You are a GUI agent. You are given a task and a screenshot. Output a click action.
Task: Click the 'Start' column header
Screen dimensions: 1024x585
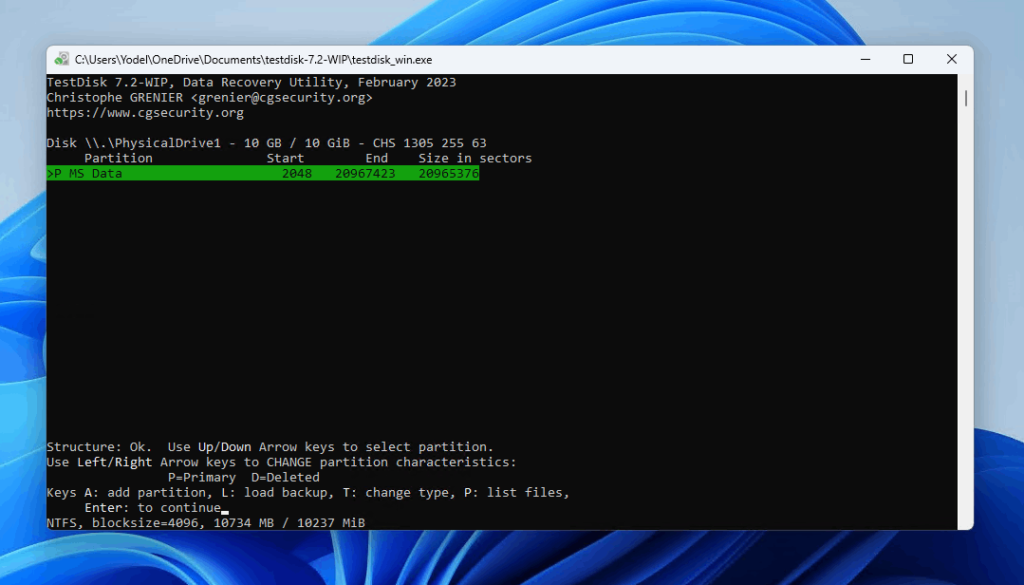point(285,159)
